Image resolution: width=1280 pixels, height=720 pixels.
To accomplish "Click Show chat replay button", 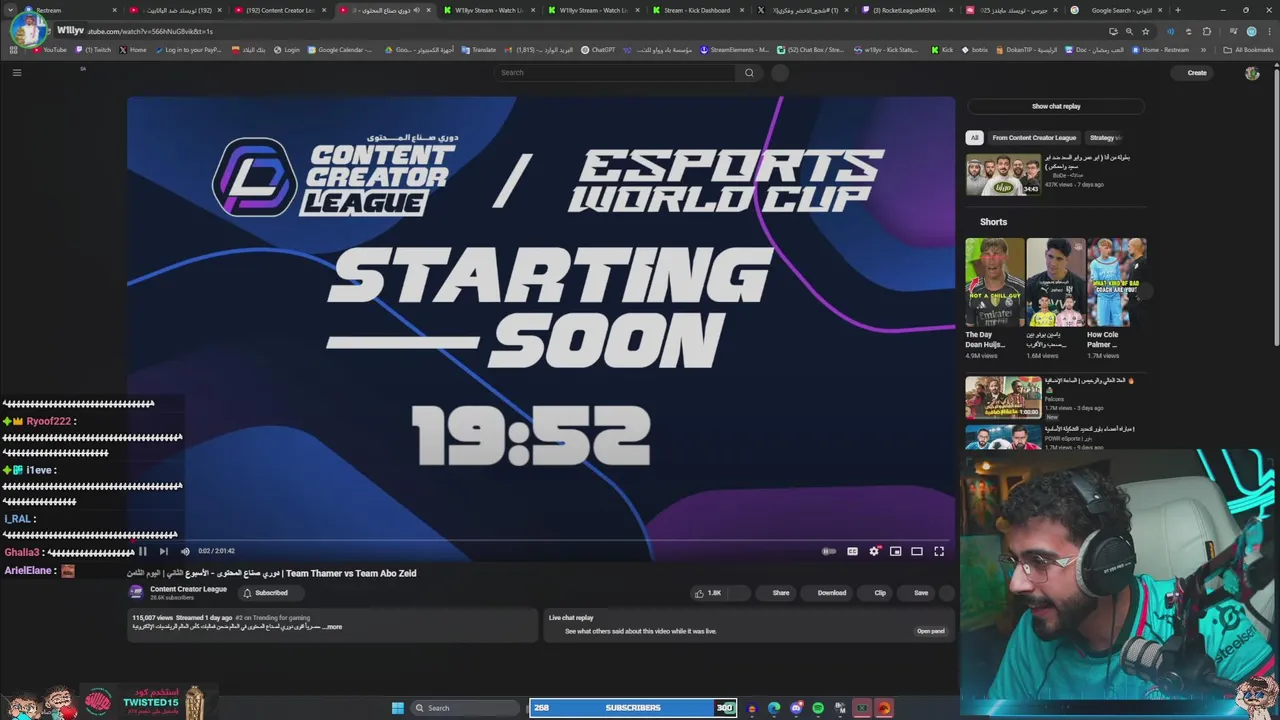I will pos(1056,106).
